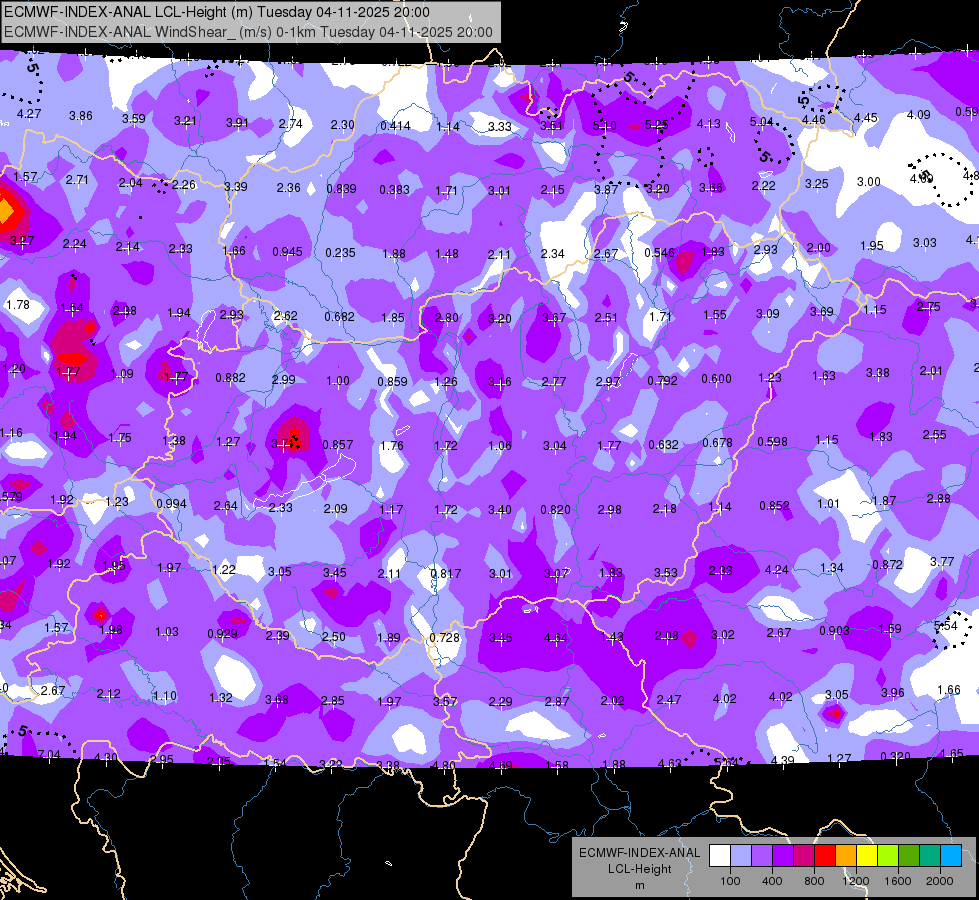Click the wind shear value 0.820
The image size is (979, 900).
(556, 510)
